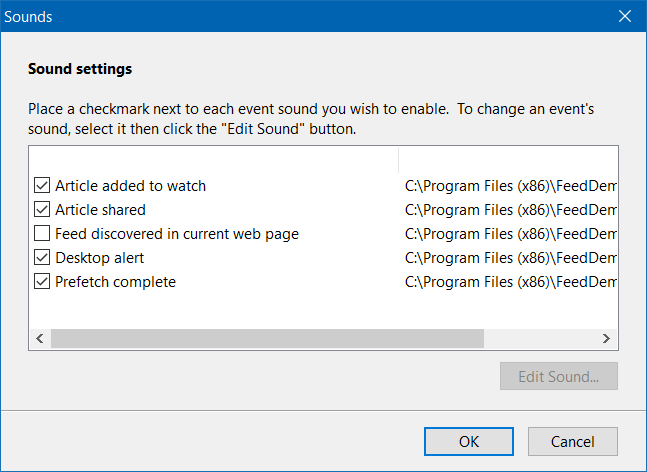Click the sound file path for Feed discovered row
This screenshot has height=472, width=647.
pyautogui.click(x=511, y=234)
